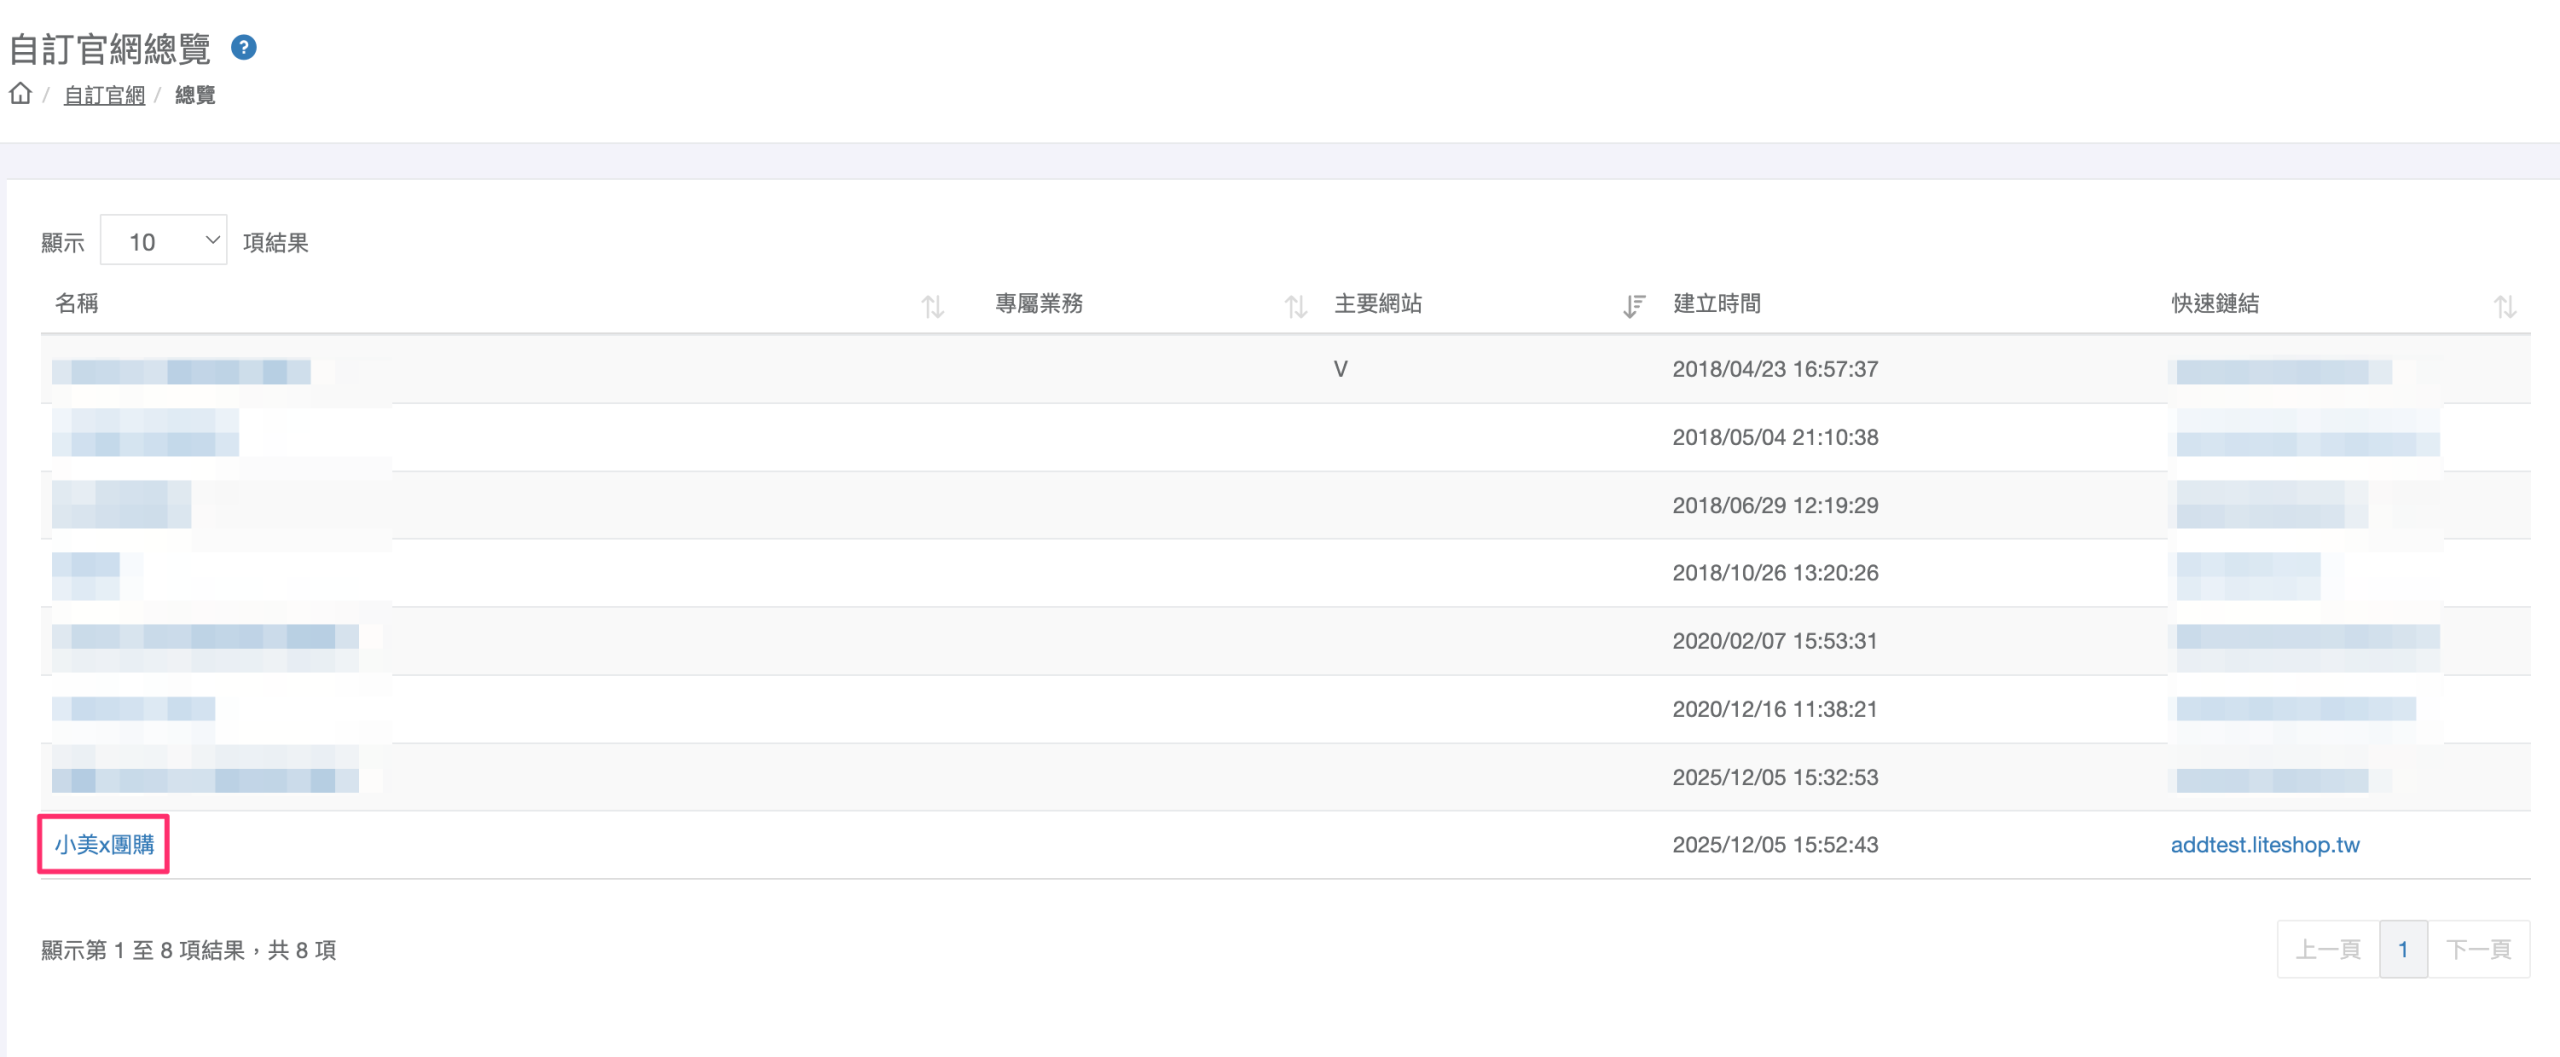
Task: Sort by the 名稱 column arrows
Action: pyautogui.click(x=932, y=306)
